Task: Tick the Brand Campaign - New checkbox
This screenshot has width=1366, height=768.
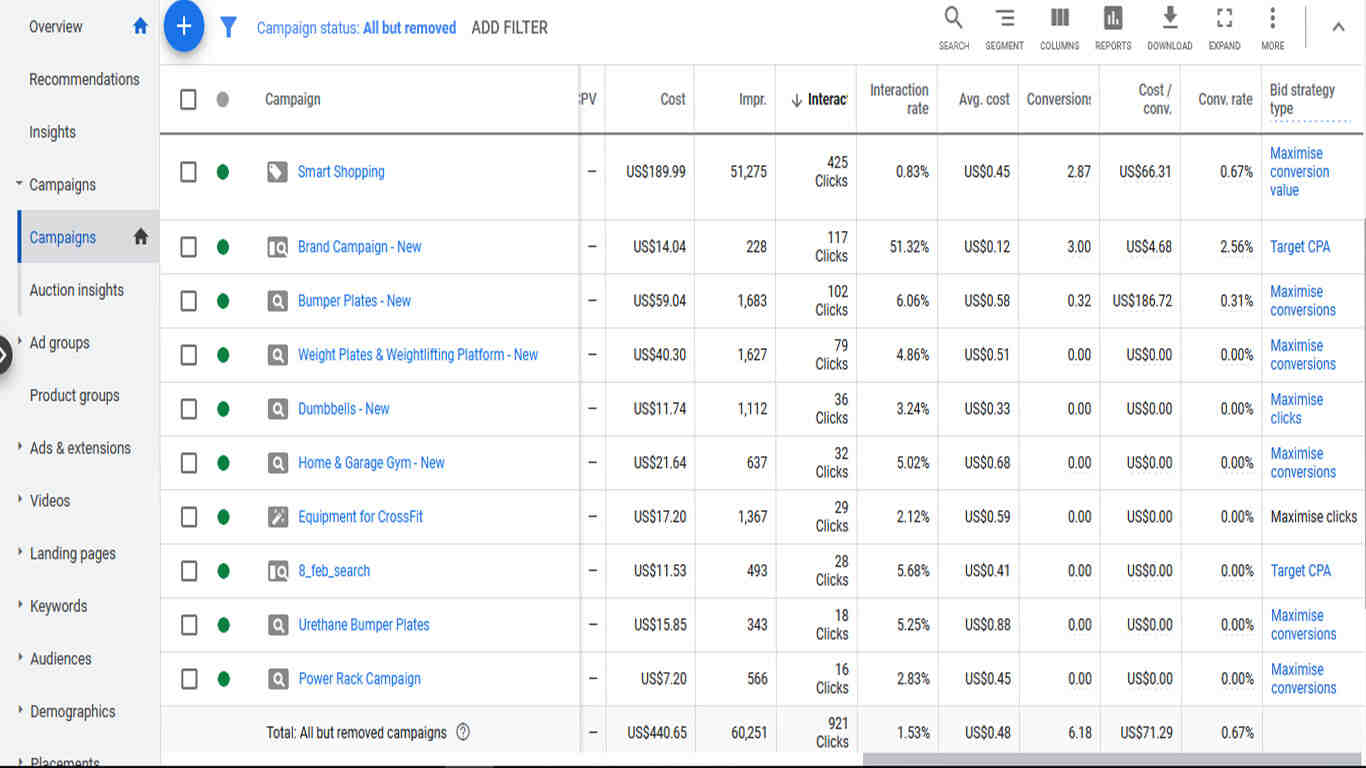Action: coord(188,247)
